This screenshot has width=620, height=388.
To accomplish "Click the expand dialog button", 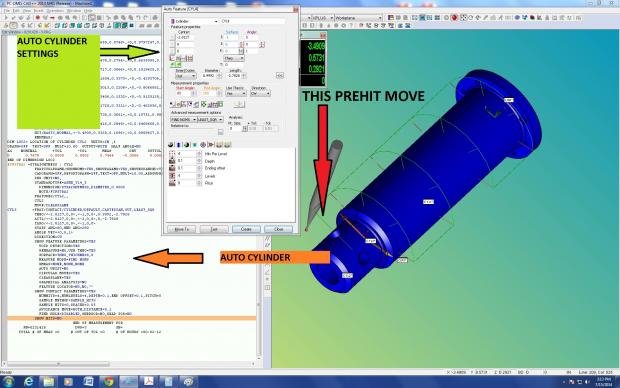I will coord(280,75).
